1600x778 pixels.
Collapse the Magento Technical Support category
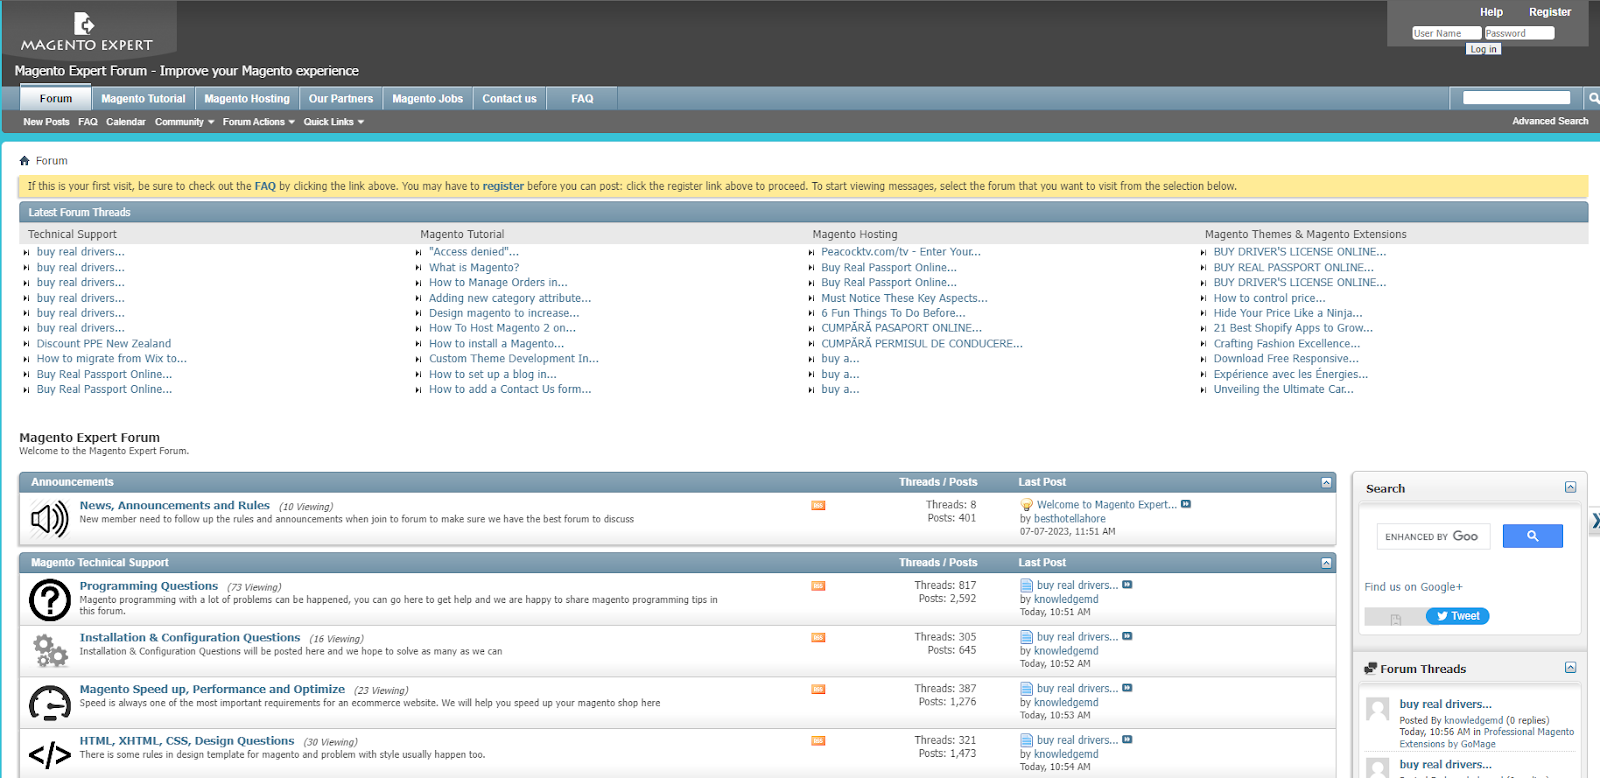[x=1327, y=563]
